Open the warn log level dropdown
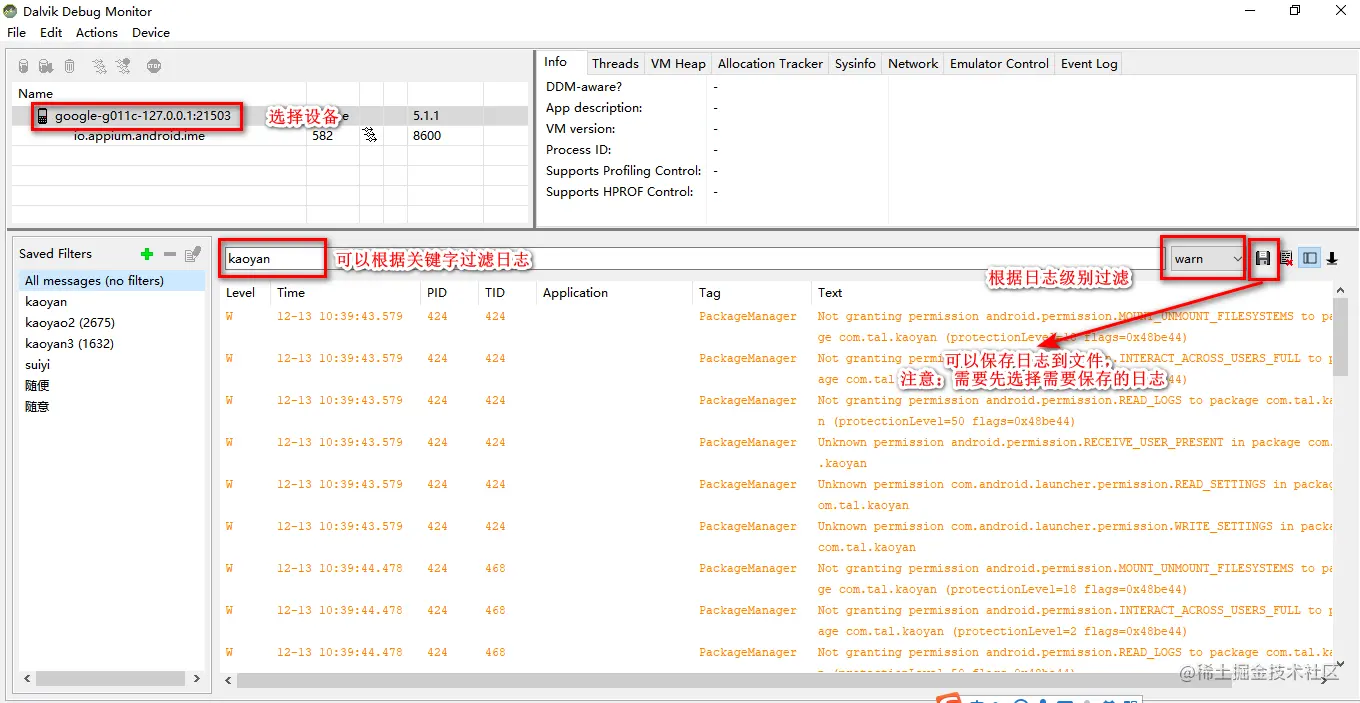1360x703 pixels. pyautogui.click(x=1208, y=258)
